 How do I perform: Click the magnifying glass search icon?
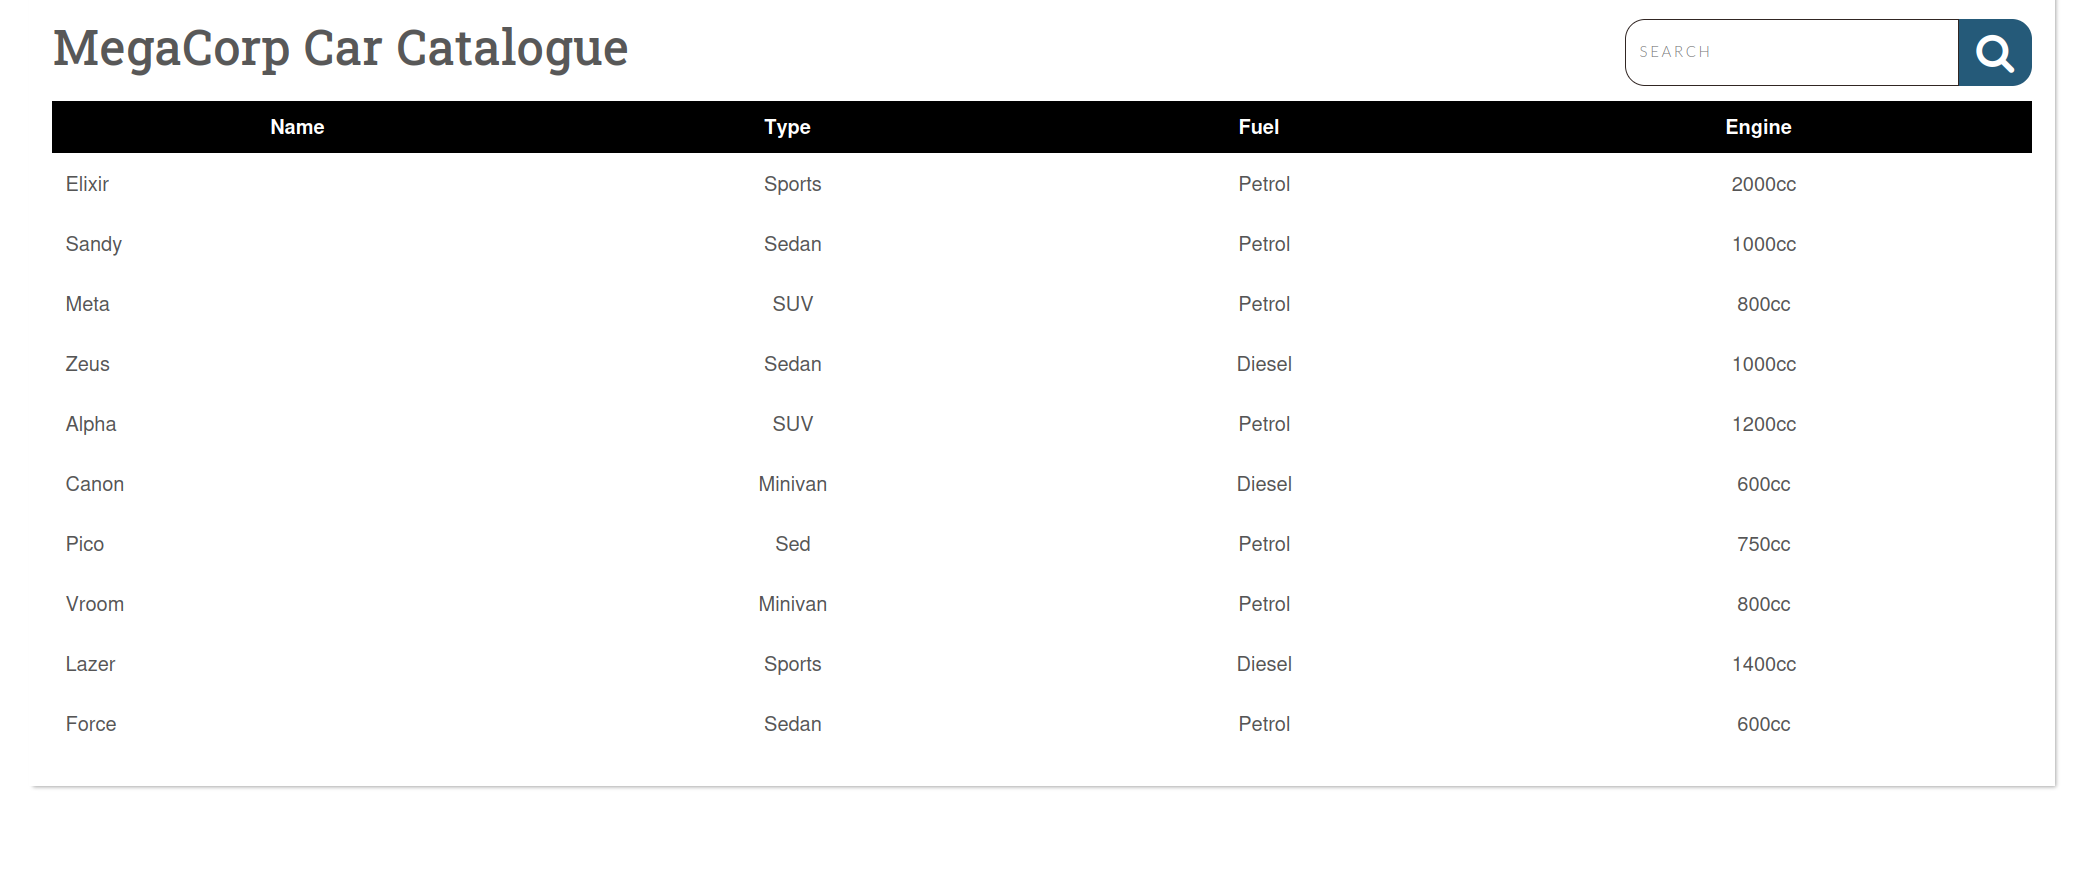point(1994,53)
